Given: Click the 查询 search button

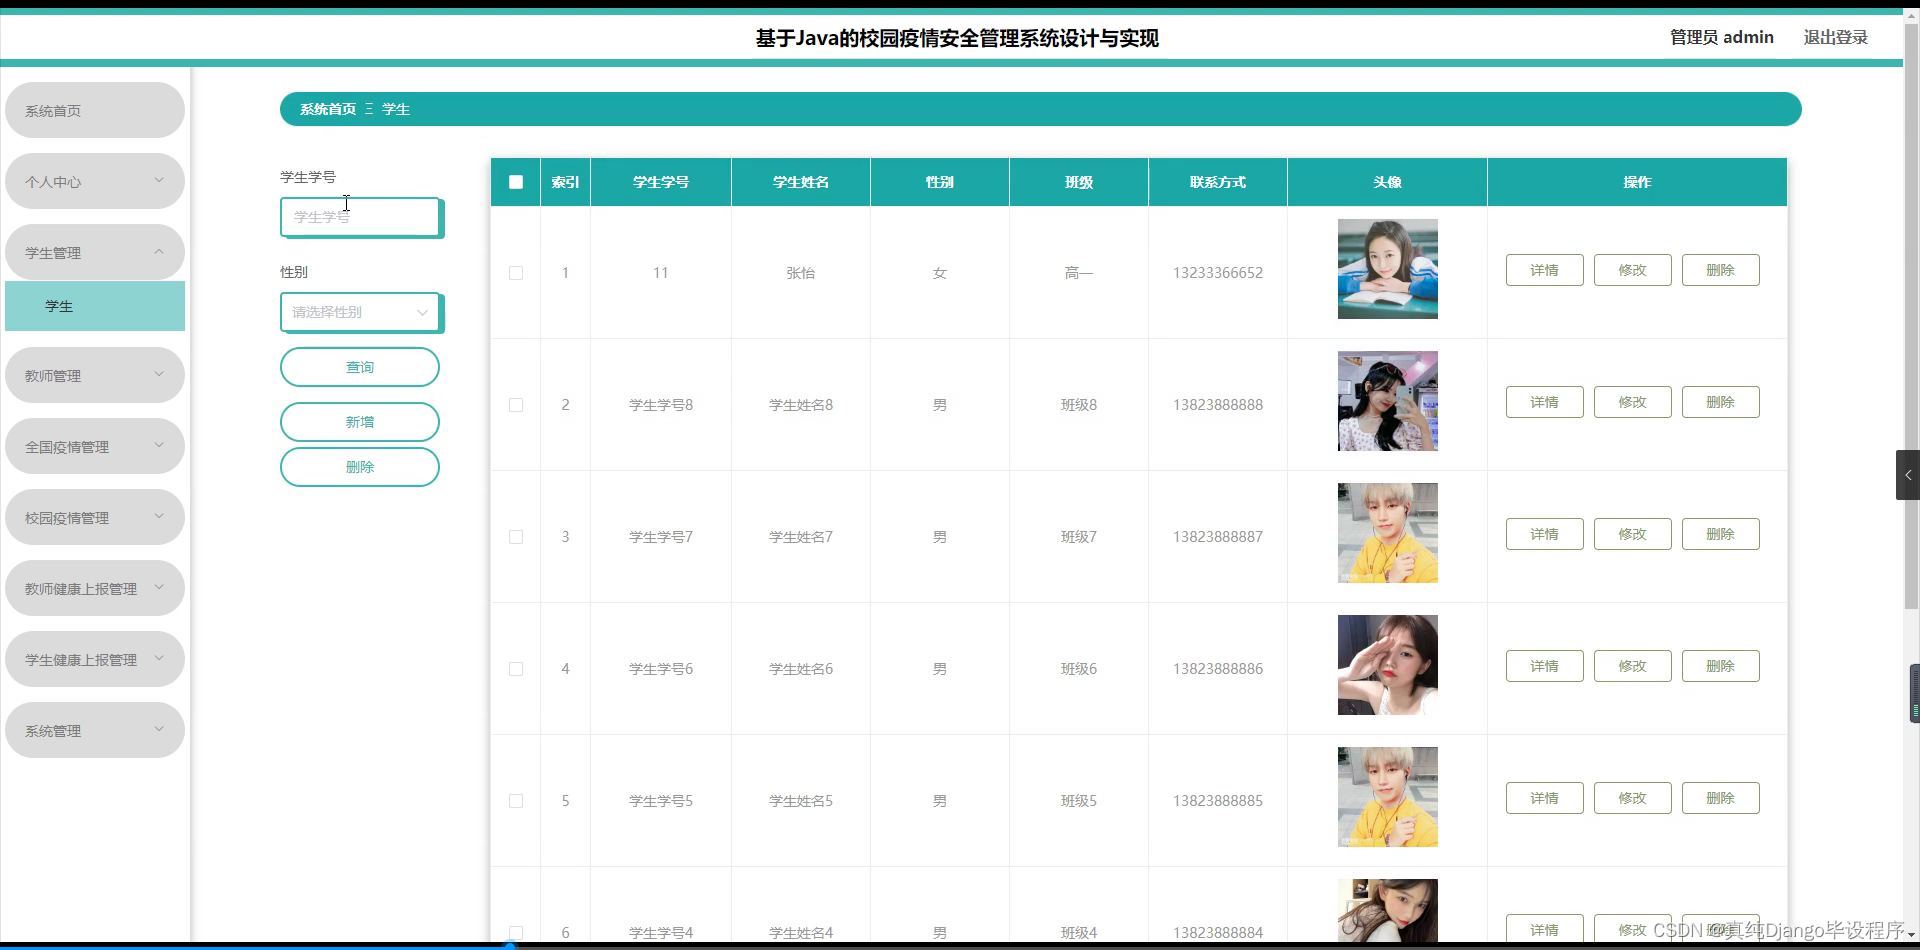Looking at the screenshot, I should (x=360, y=367).
